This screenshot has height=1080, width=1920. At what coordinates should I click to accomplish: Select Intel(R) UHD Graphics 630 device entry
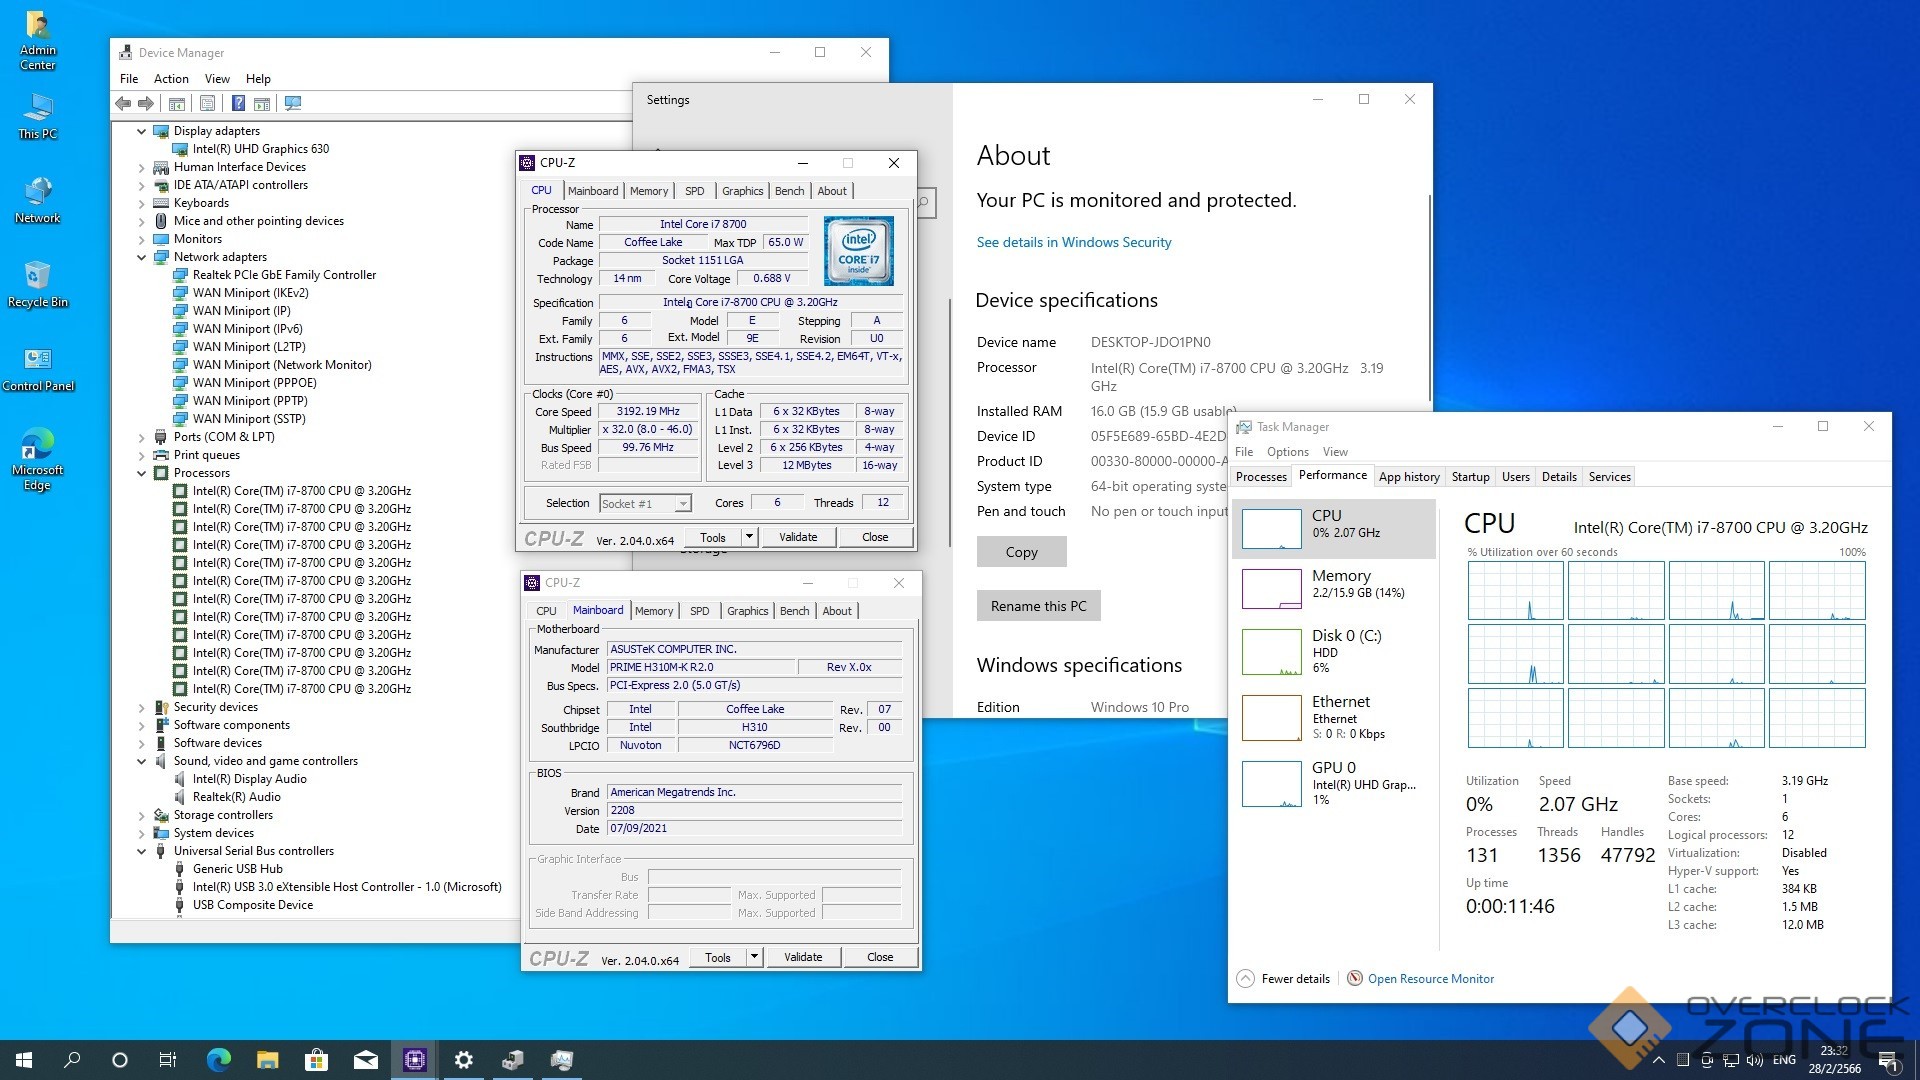coord(260,149)
